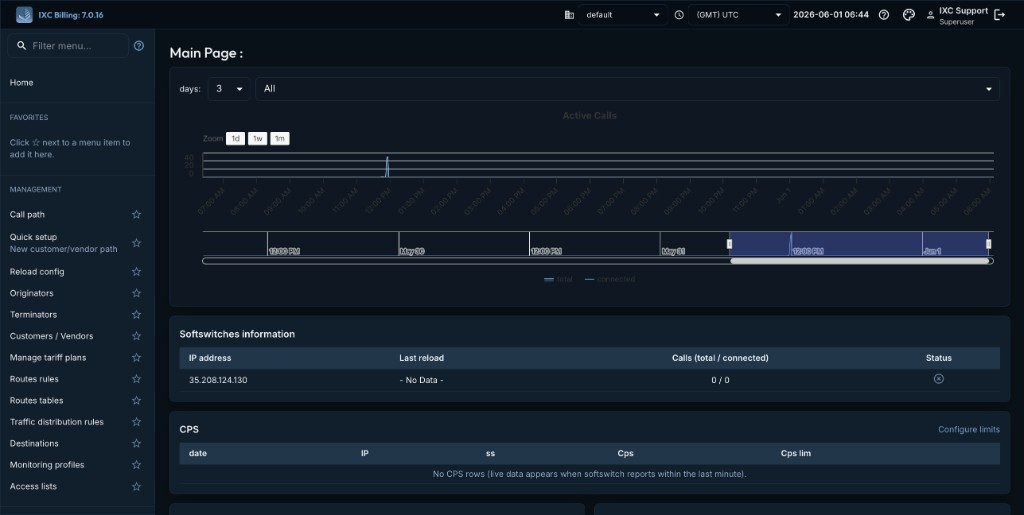The height and width of the screenshot is (515, 1024).
Task: Click the softswitch status icon for 35.208.124.130
Action: 938,379
